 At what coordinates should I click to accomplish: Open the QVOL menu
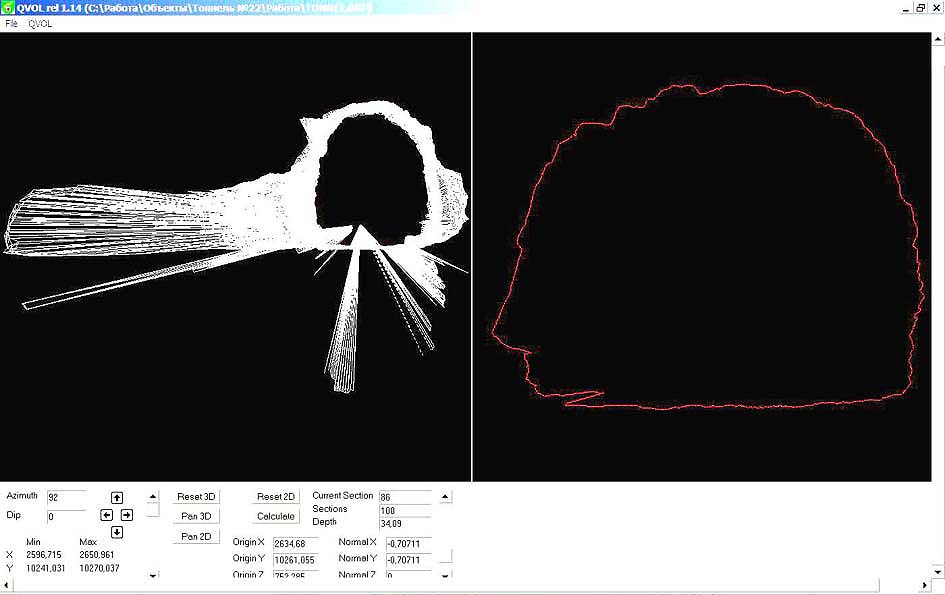click(x=40, y=24)
